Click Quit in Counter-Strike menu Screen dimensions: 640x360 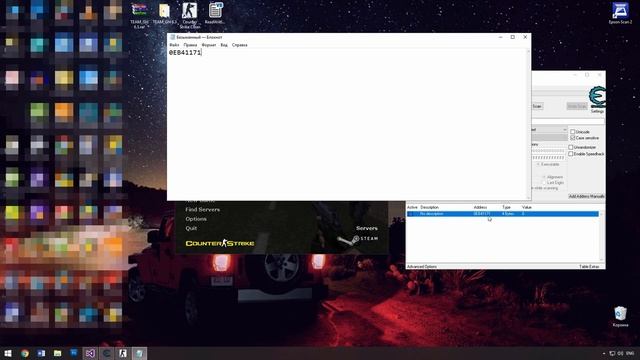click(191, 228)
